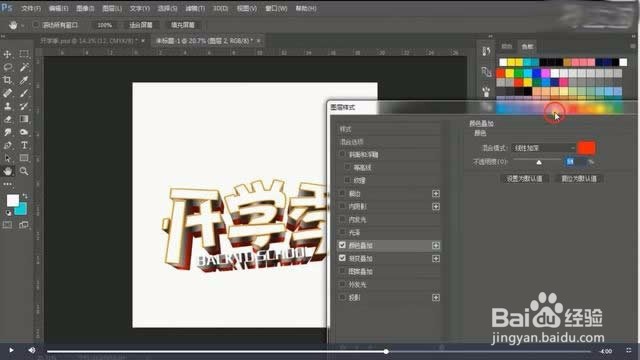
Task: Toggle 滚动所有窗口 scroll all windows option
Action: point(36,25)
